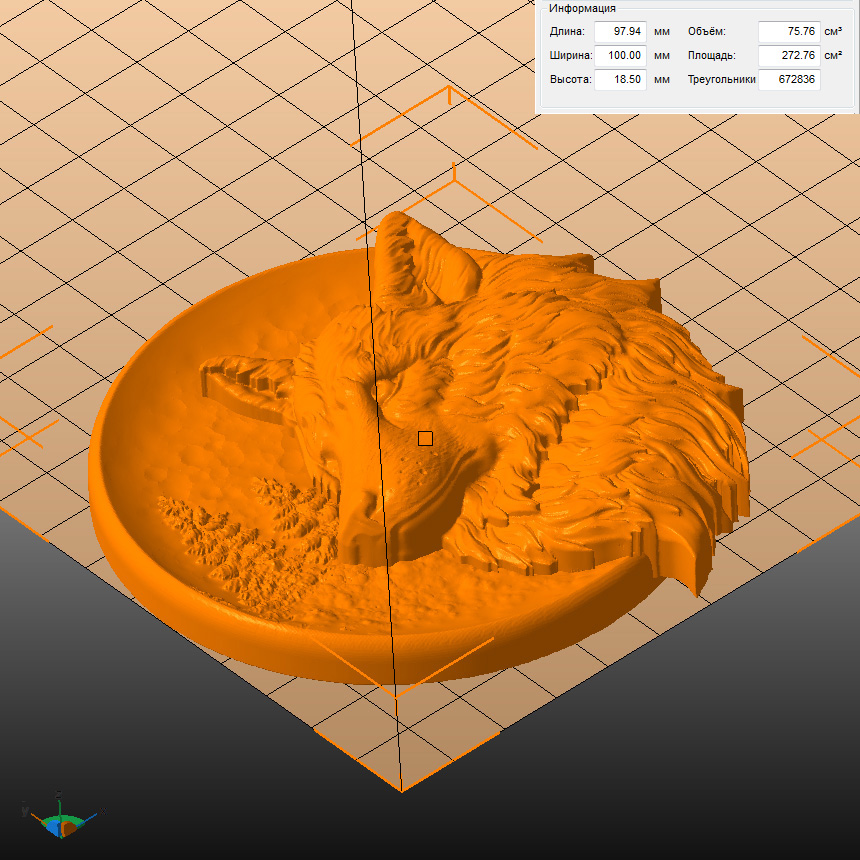Click the Объём value field

(788, 32)
